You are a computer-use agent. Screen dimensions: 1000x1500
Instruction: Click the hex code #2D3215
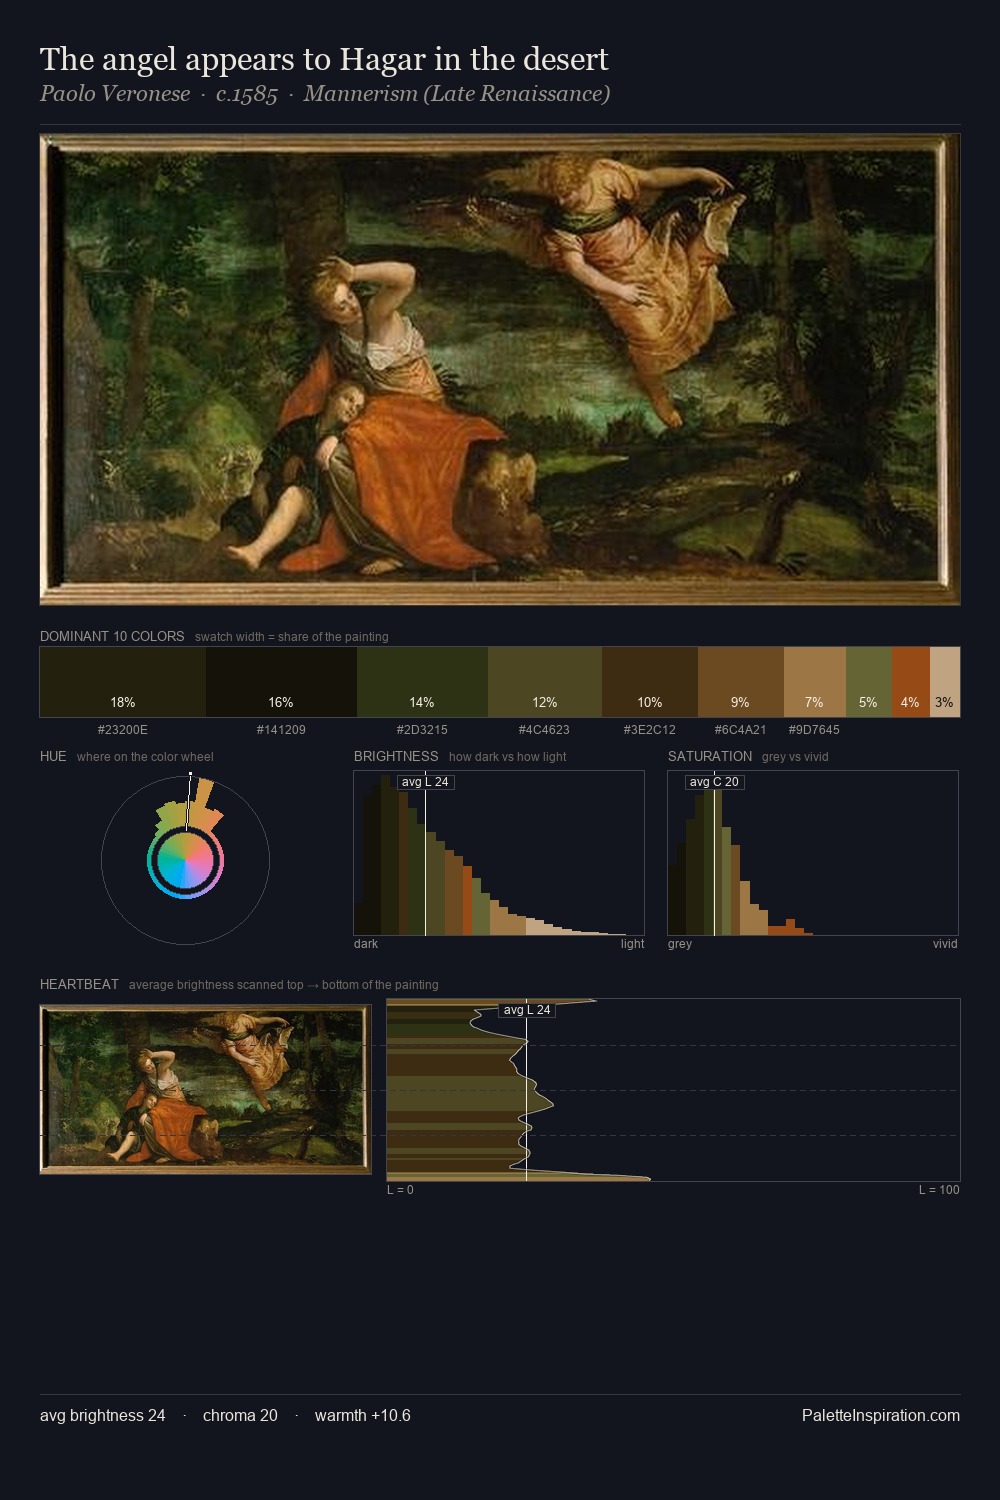(422, 730)
